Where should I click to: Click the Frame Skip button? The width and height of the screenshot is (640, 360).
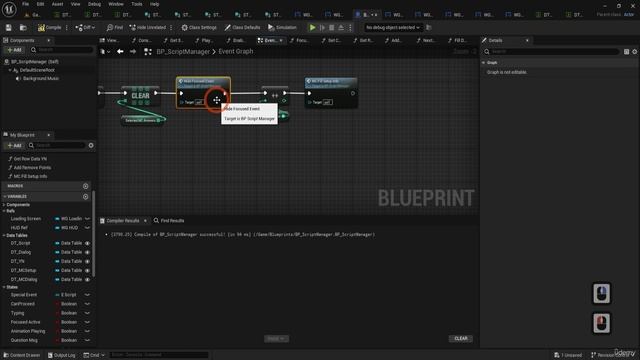322,27
